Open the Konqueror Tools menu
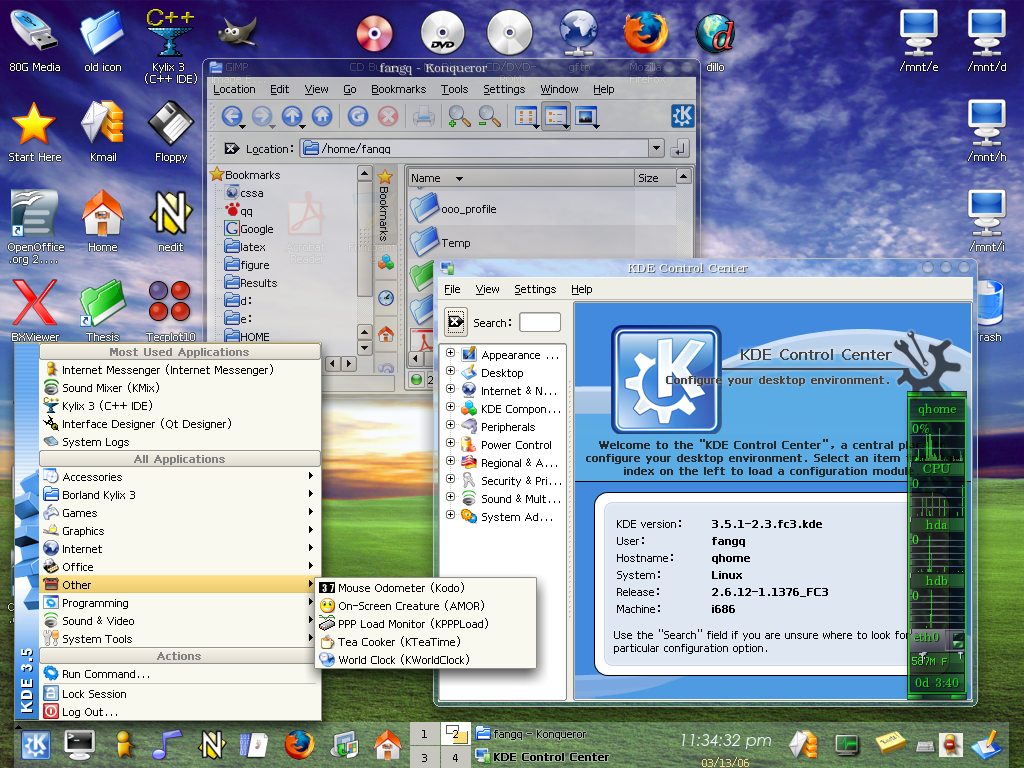This screenshot has height=768, width=1024. [455, 89]
